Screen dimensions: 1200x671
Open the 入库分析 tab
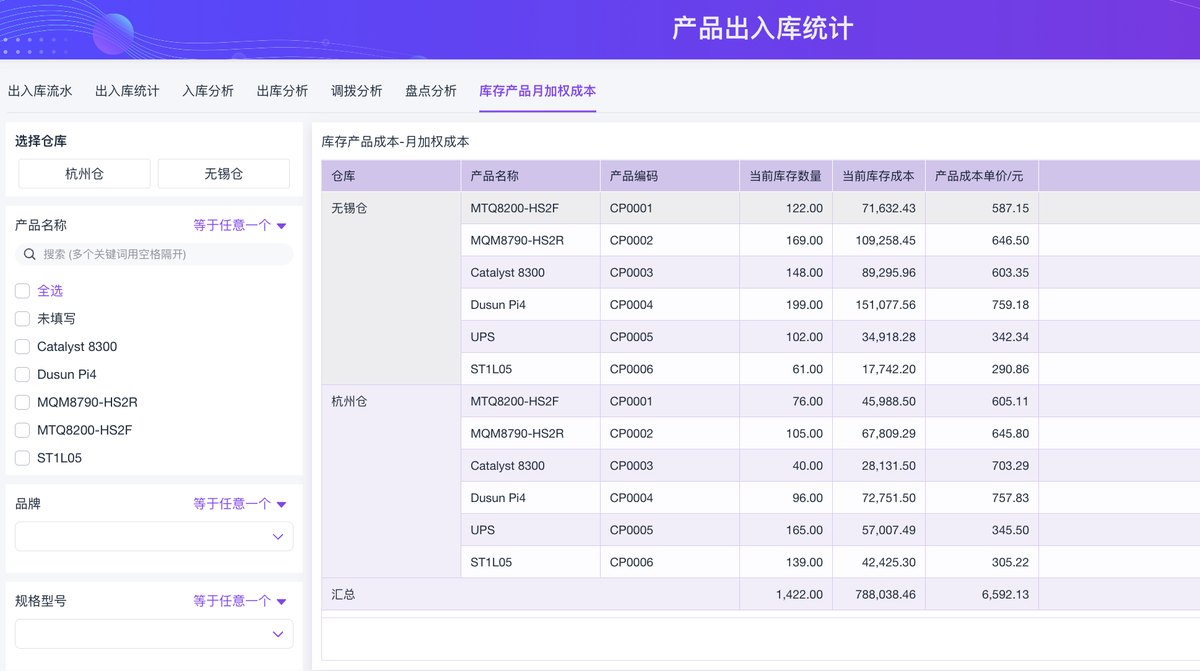coord(208,91)
